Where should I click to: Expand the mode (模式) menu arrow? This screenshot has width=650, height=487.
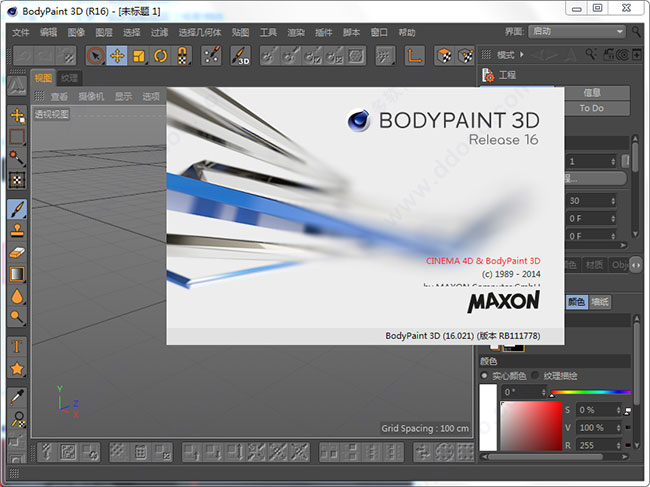tap(521, 54)
